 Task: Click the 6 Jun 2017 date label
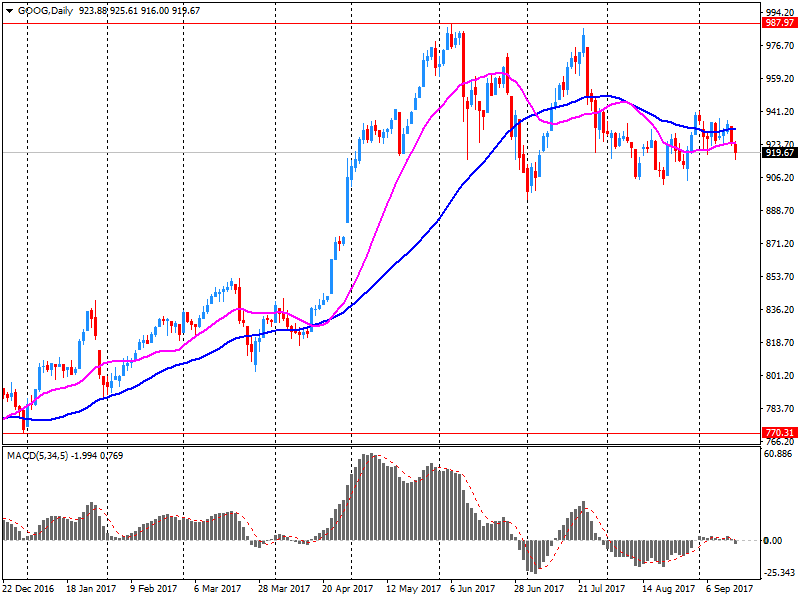472,589
